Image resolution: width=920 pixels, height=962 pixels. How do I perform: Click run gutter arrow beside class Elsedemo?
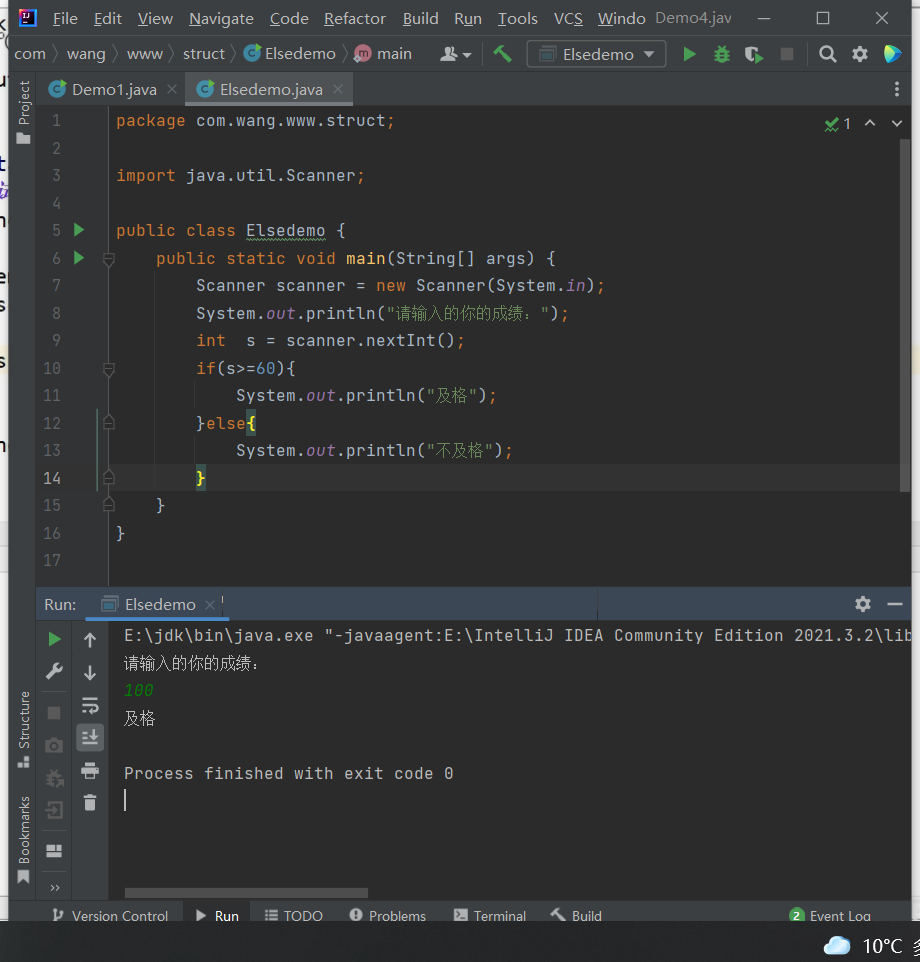[x=79, y=230]
